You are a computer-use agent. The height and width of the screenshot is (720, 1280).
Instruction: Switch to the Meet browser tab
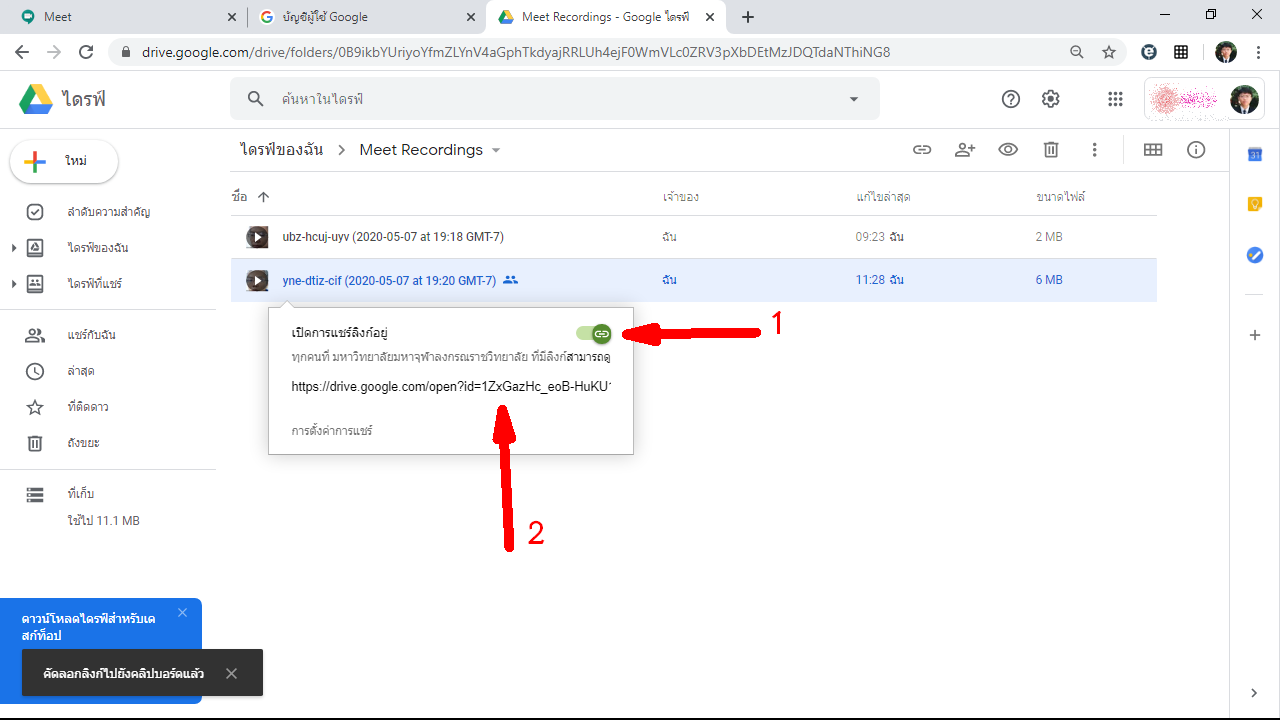[x=120, y=17]
